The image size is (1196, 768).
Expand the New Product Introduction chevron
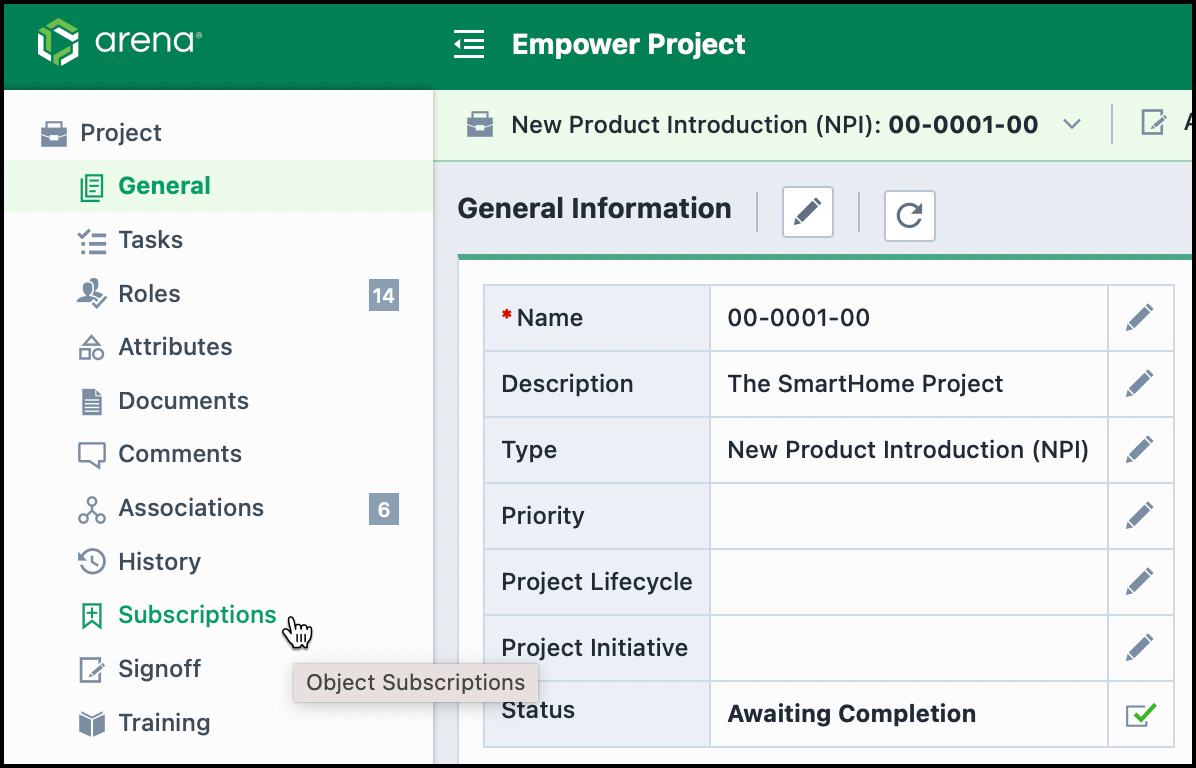coord(1072,124)
